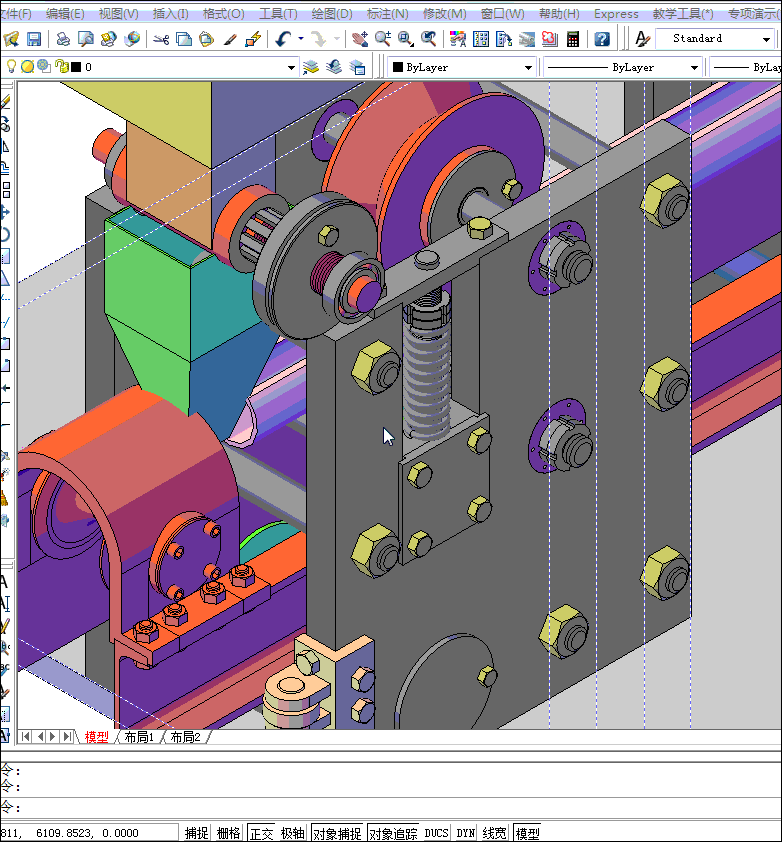Viewport: 782px width, 842px height.
Task: Activate Zoom Realtime magnifier
Action: 383,39
